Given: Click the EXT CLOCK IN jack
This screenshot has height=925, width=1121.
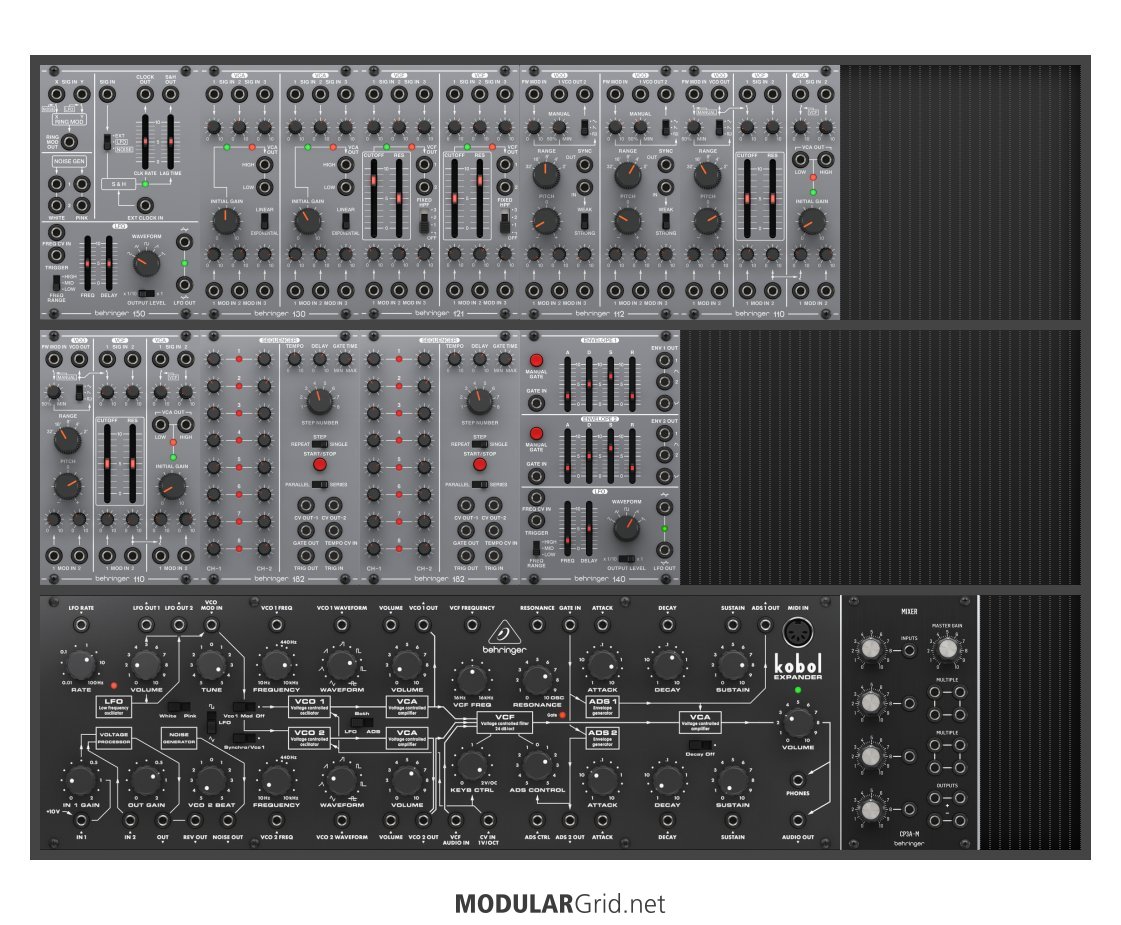Looking at the screenshot, I should tap(145, 207).
